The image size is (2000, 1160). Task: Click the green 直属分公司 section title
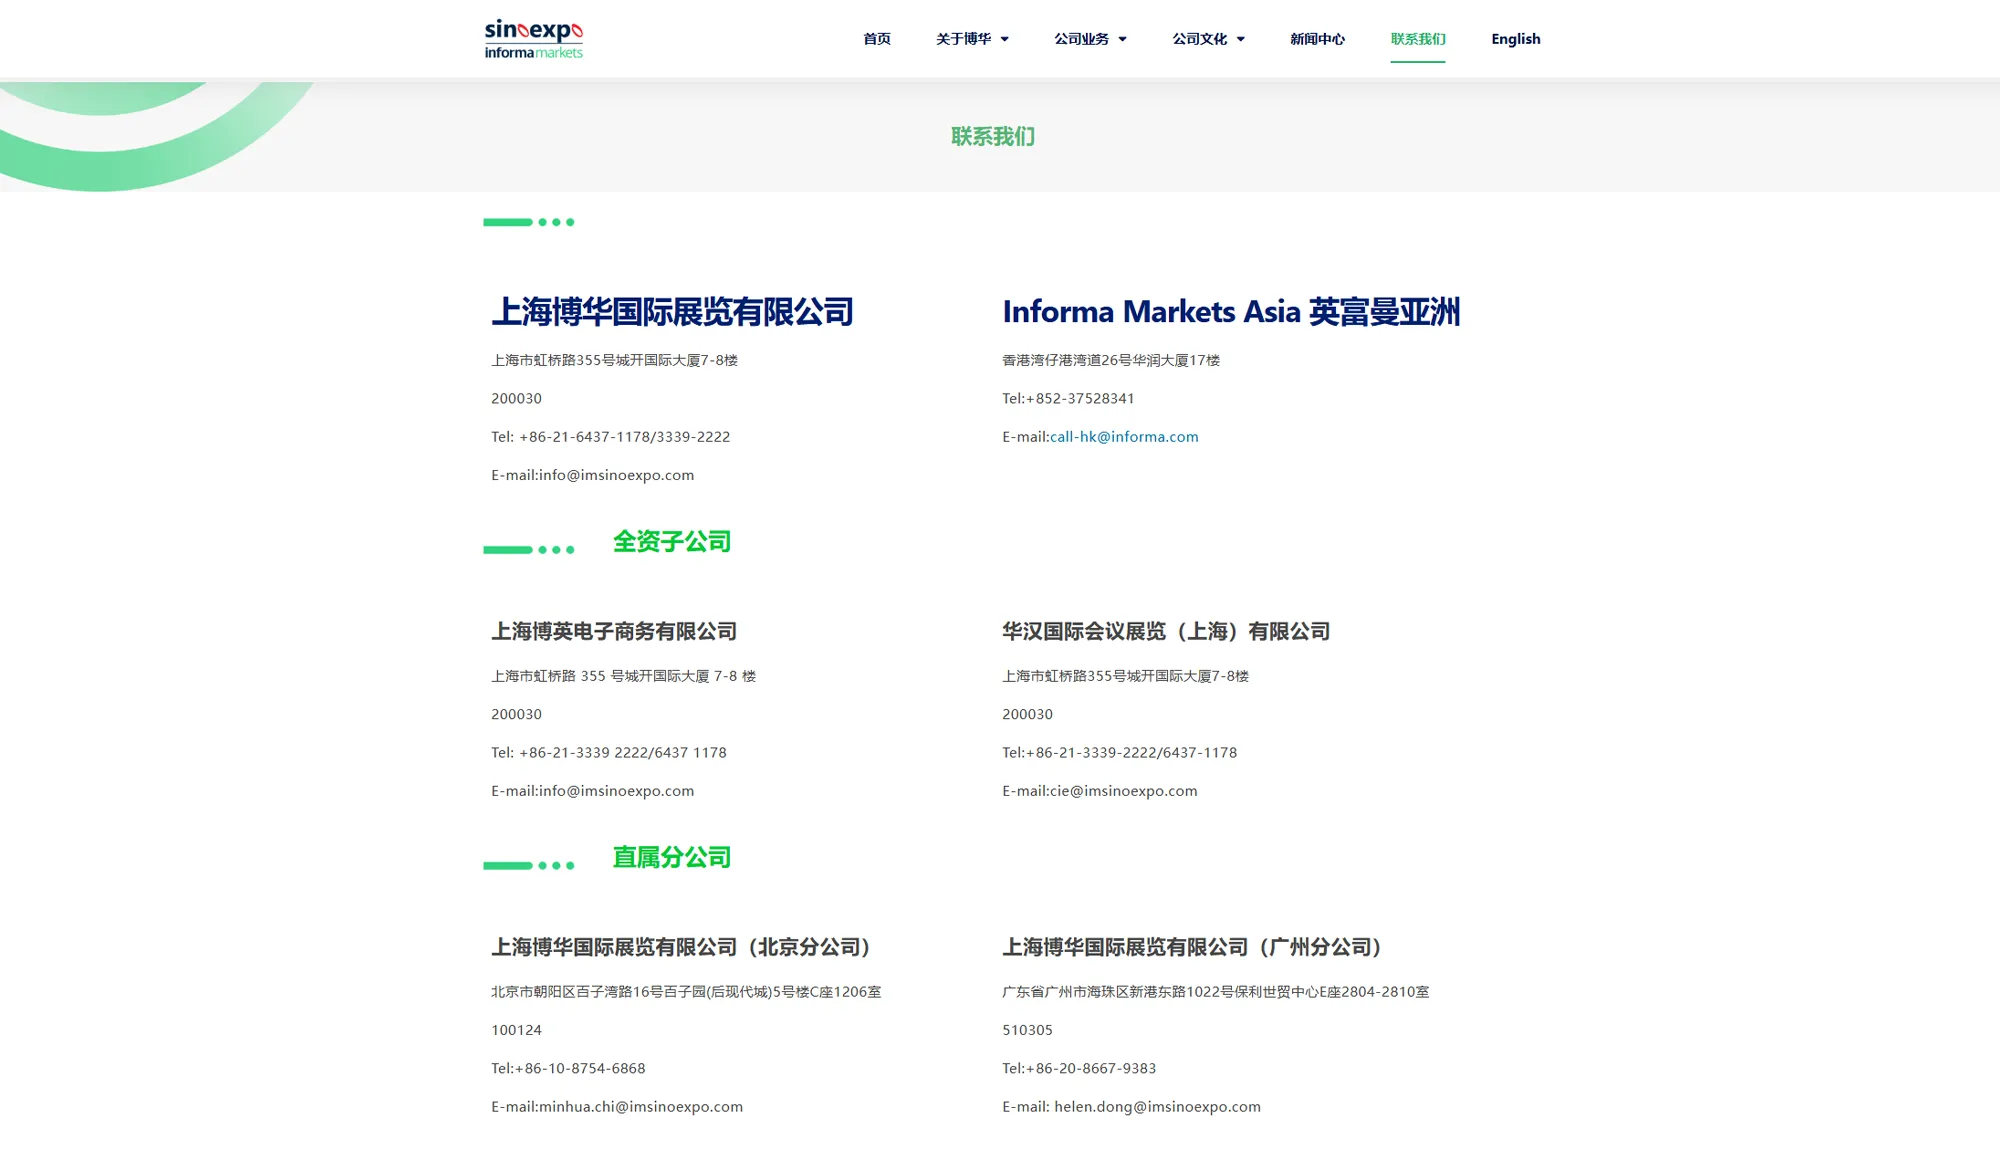[x=671, y=858]
